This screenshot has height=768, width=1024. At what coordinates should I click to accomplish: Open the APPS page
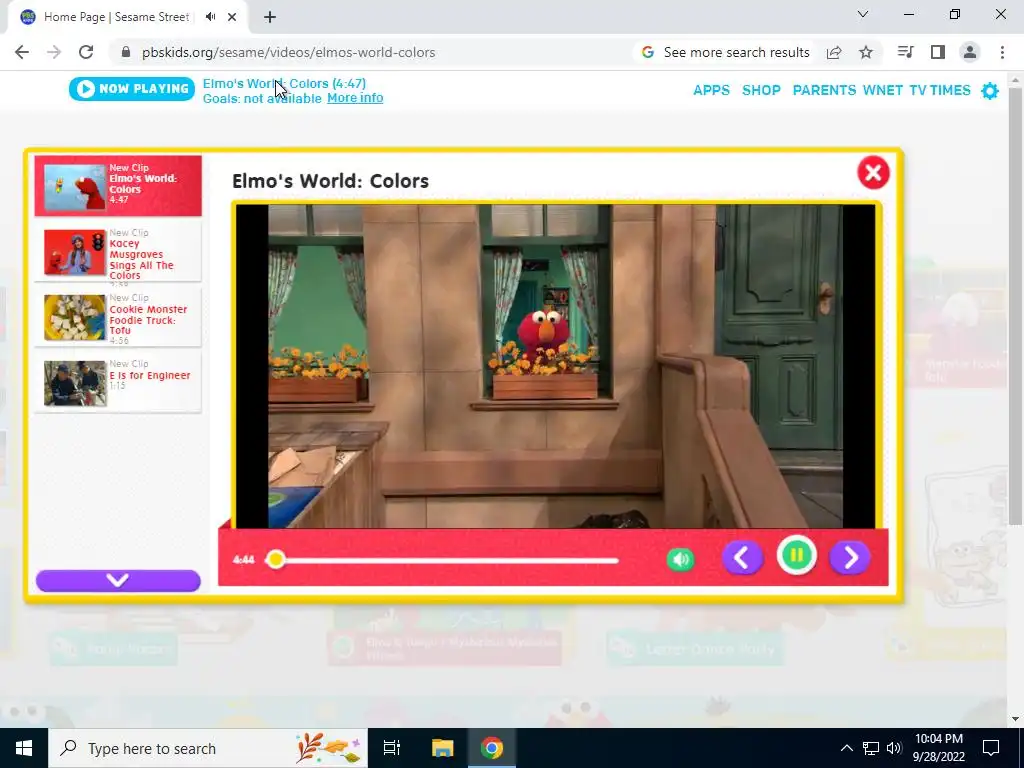point(711,90)
